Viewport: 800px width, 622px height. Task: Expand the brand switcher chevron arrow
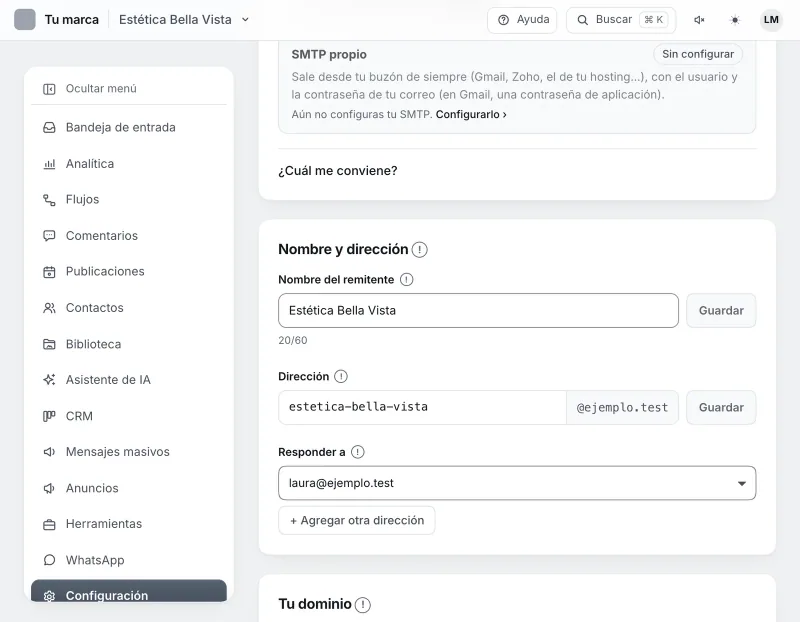(x=245, y=19)
